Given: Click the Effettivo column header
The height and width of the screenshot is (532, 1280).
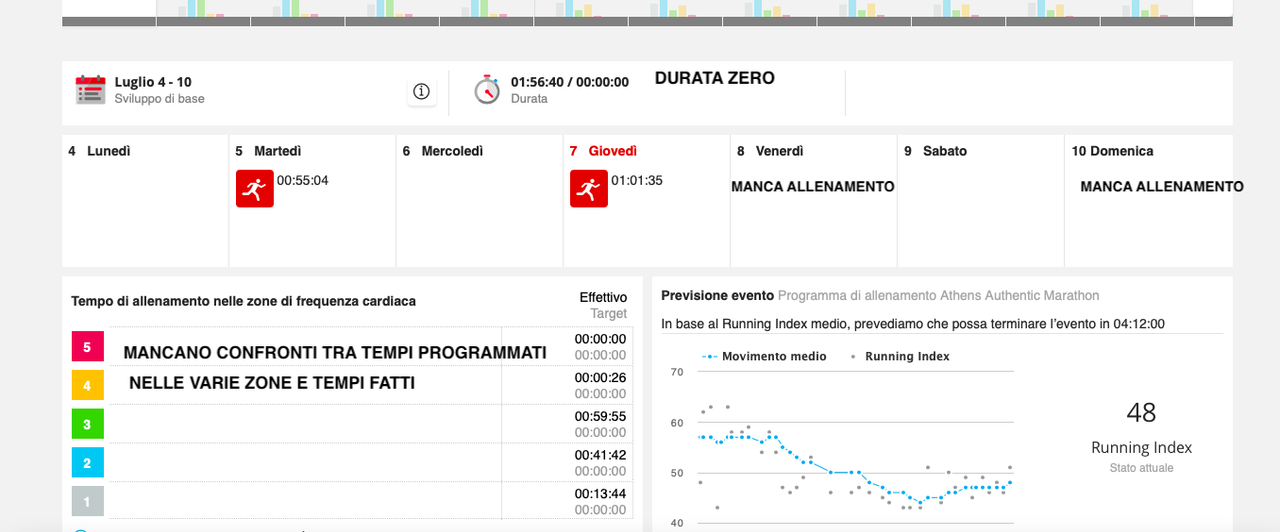Looking at the screenshot, I should (603, 297).
